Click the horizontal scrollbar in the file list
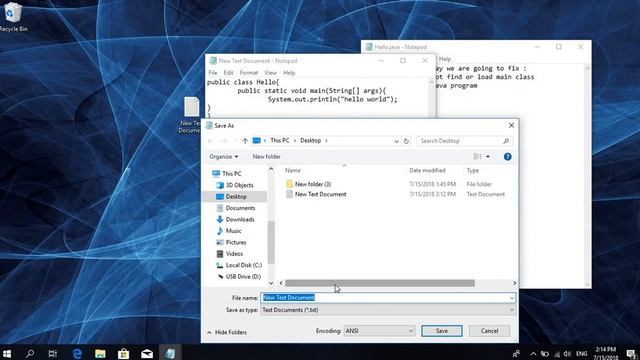Viewport: 640px width, 360px height. [x=380, y=283]
